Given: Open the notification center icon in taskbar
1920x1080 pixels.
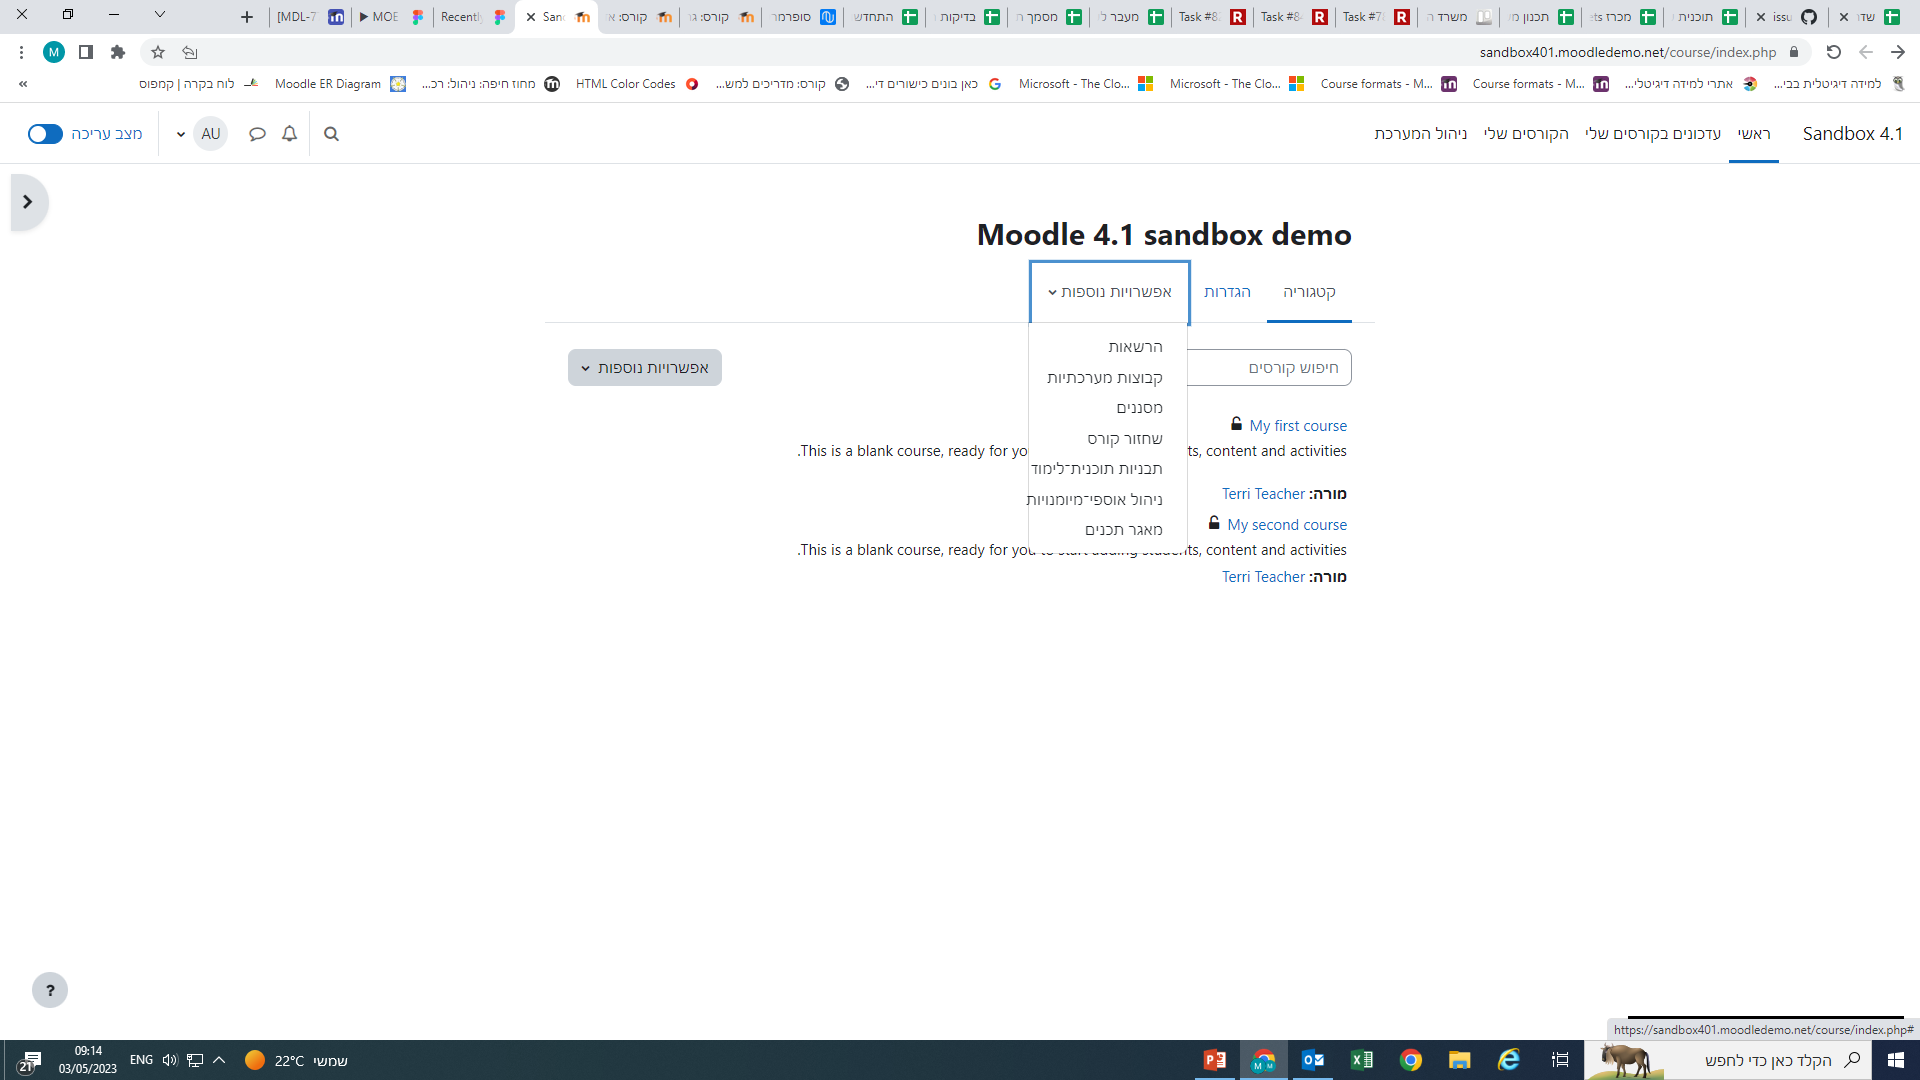Looking at the screenshot, I should click(x=29, y=1061).
